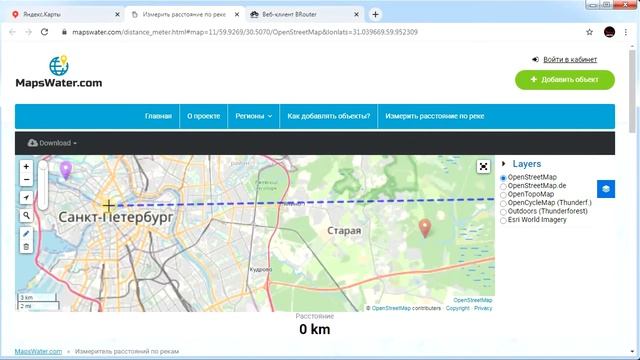Select the purple map marker

pyautogui.click(x=66, y=170)
